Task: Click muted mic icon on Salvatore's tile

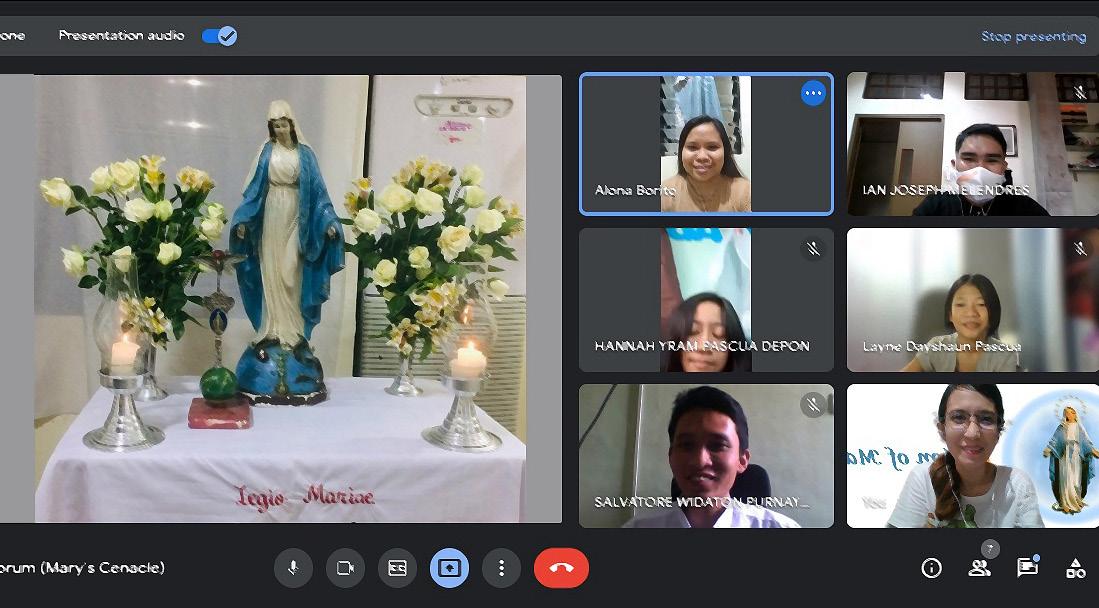Action: (813, 405)
